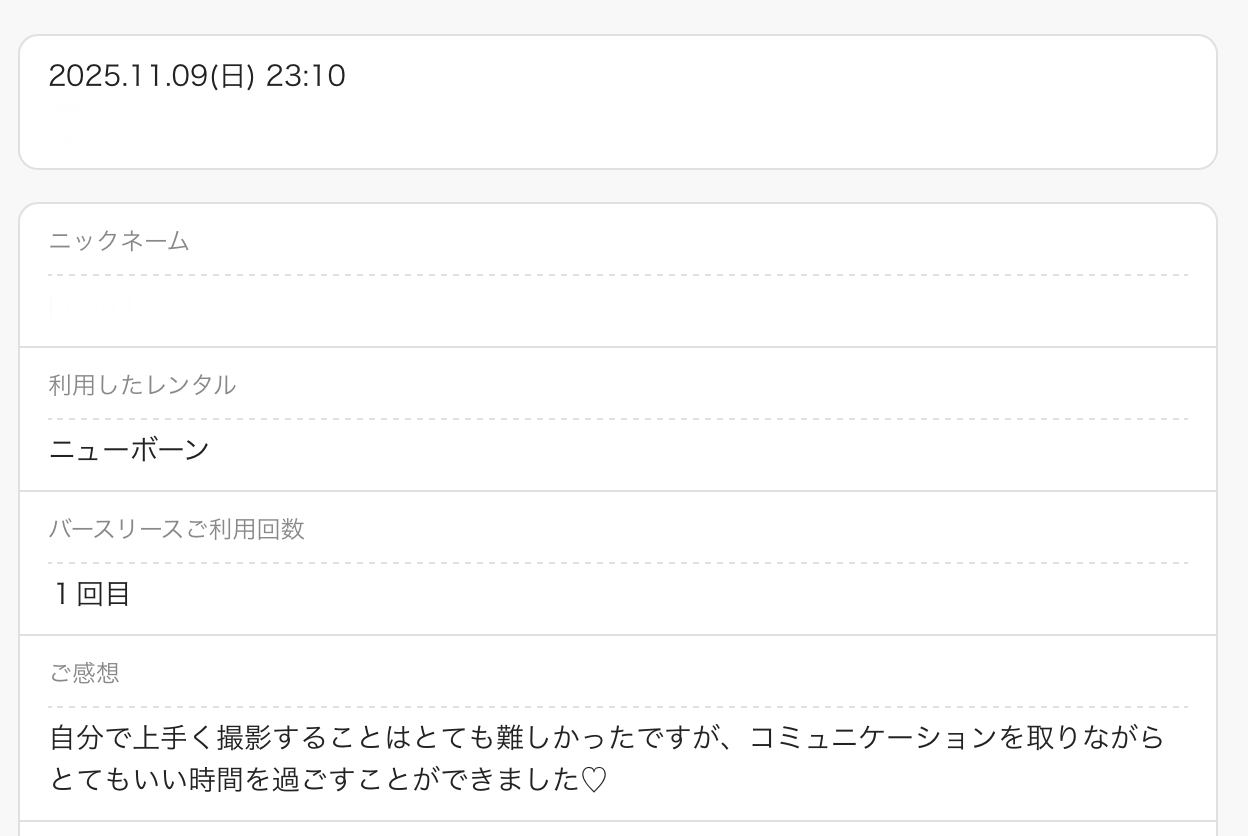Viewport: 1248px width, 836px height.
Task: Click the ニックネーム field label
Action: tap(119, 241)
